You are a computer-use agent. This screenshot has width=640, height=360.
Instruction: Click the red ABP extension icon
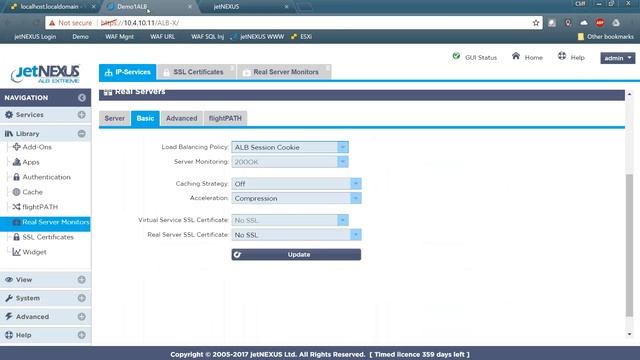point(600,23)
